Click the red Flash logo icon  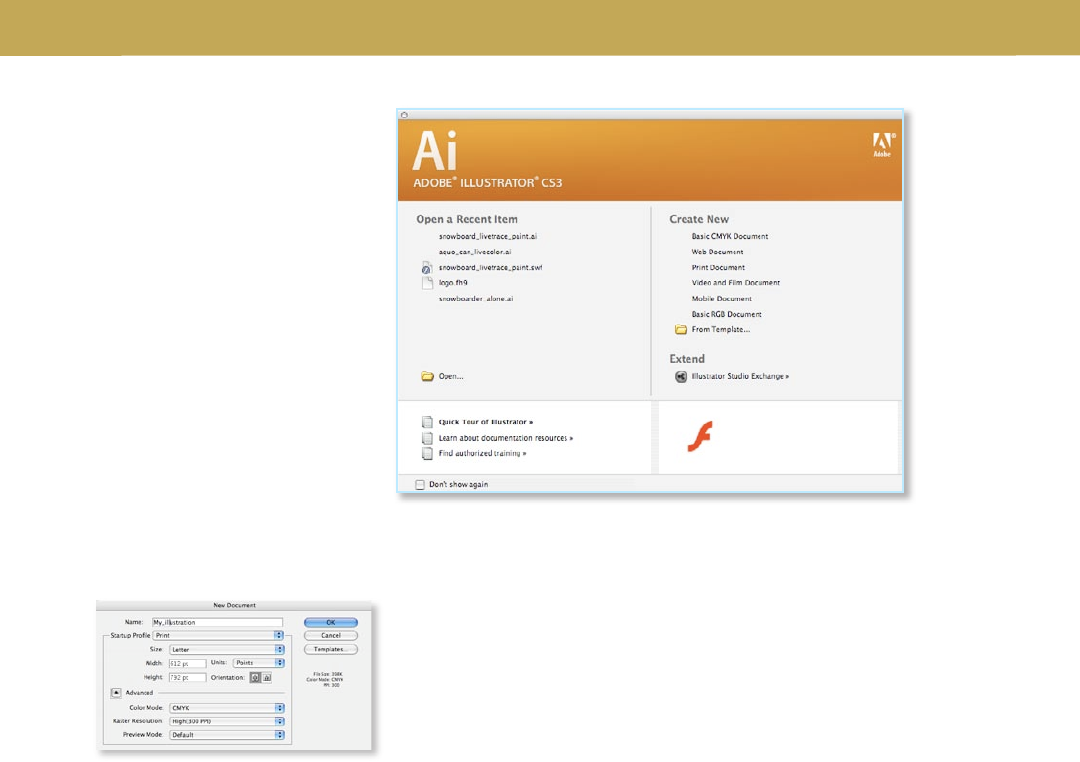click(x=700, y=436)
